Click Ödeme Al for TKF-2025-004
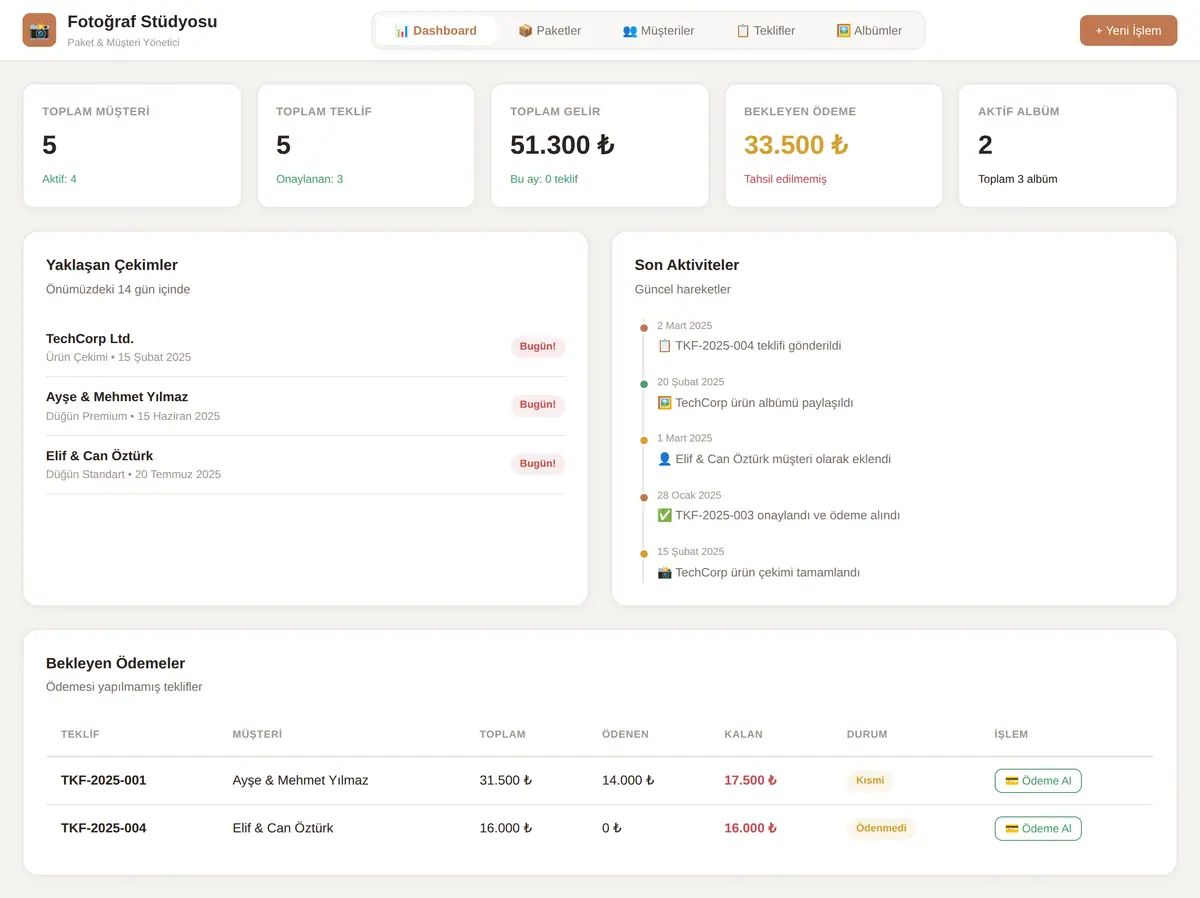 coord(1038,828)
